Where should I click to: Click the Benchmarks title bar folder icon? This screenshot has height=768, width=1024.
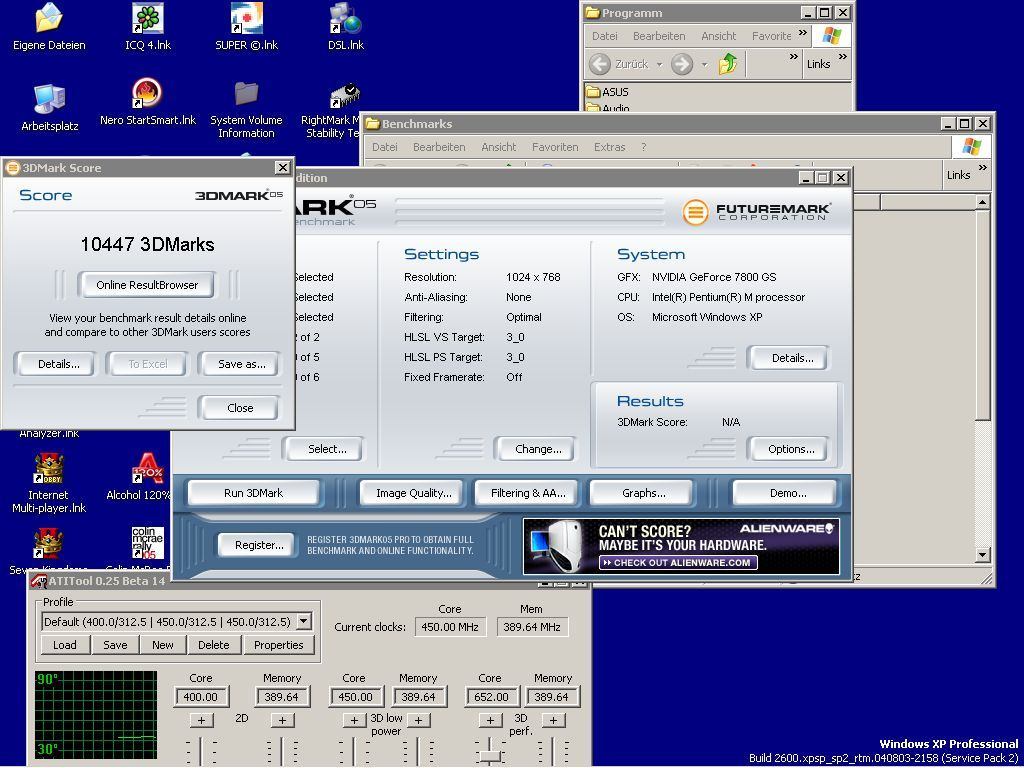coord(373,123)
